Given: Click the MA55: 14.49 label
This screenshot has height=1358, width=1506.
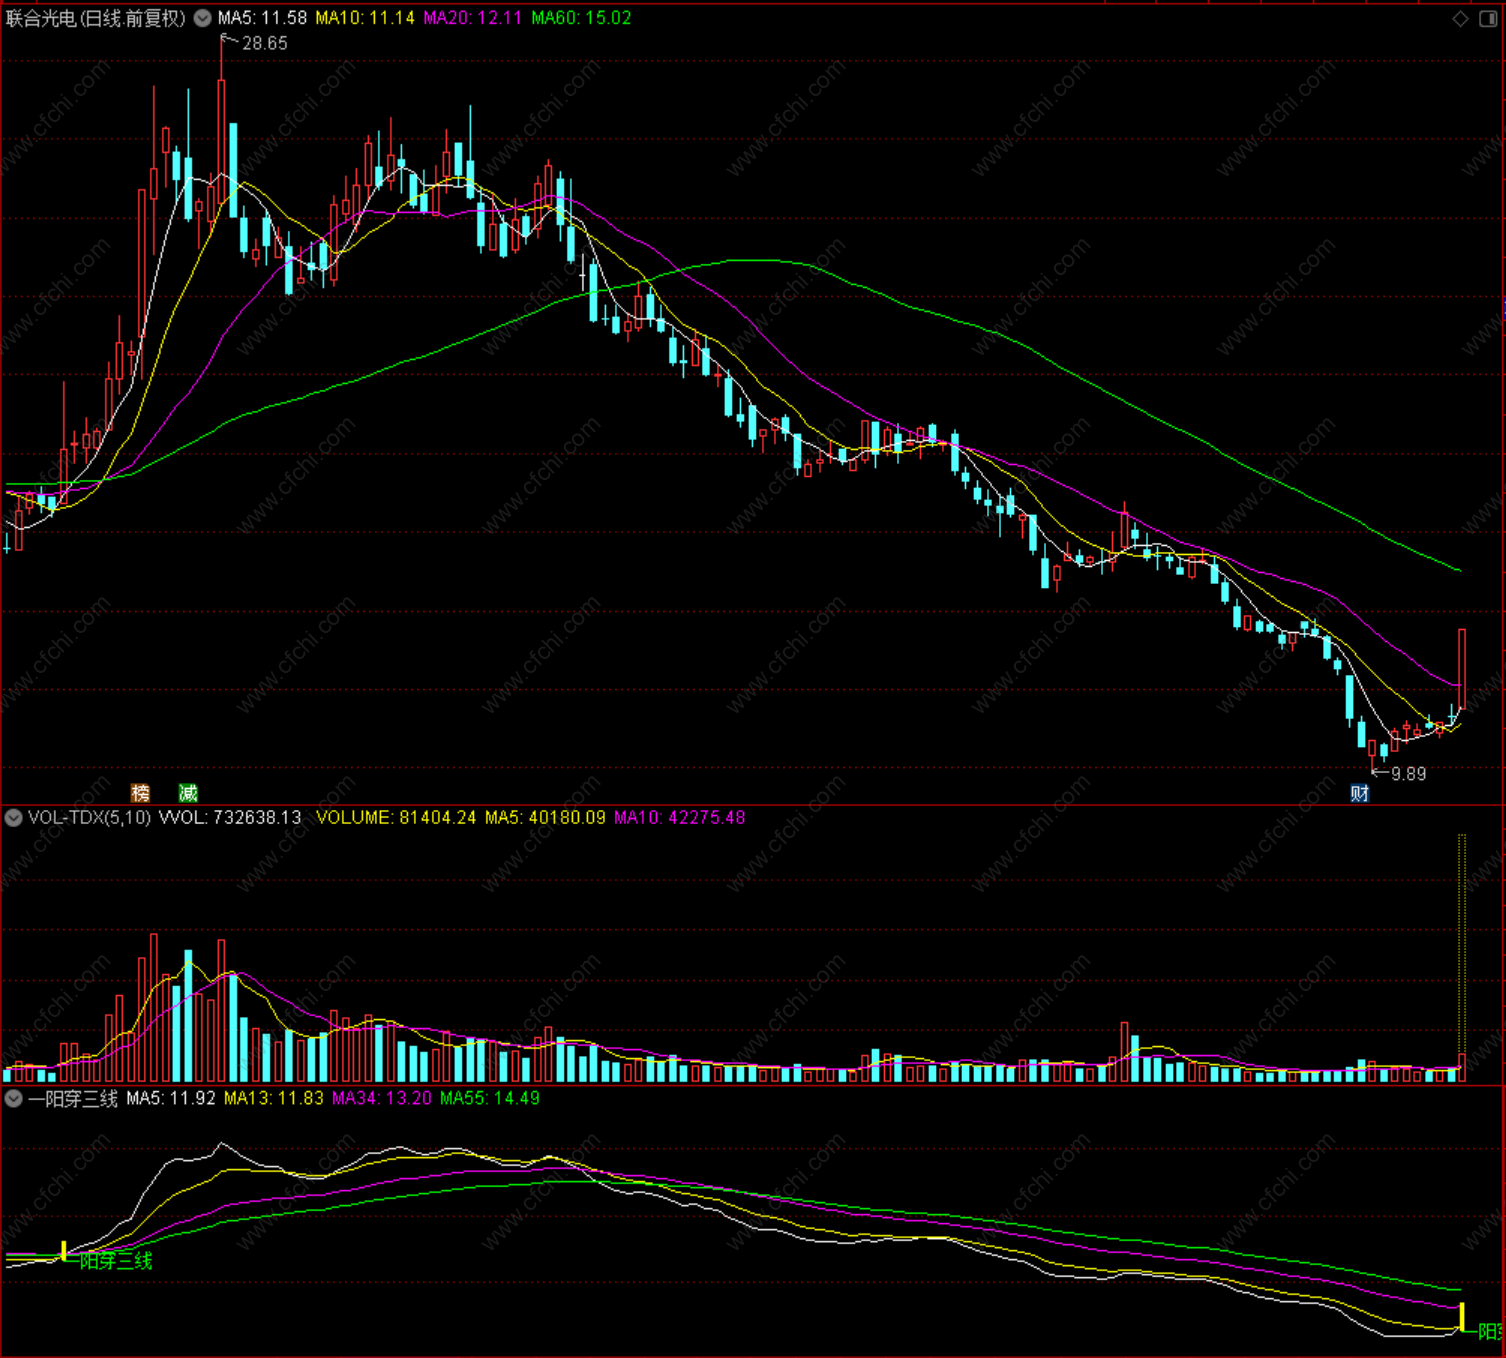Looking at the screenshot, I should [x=490, y=1098].
